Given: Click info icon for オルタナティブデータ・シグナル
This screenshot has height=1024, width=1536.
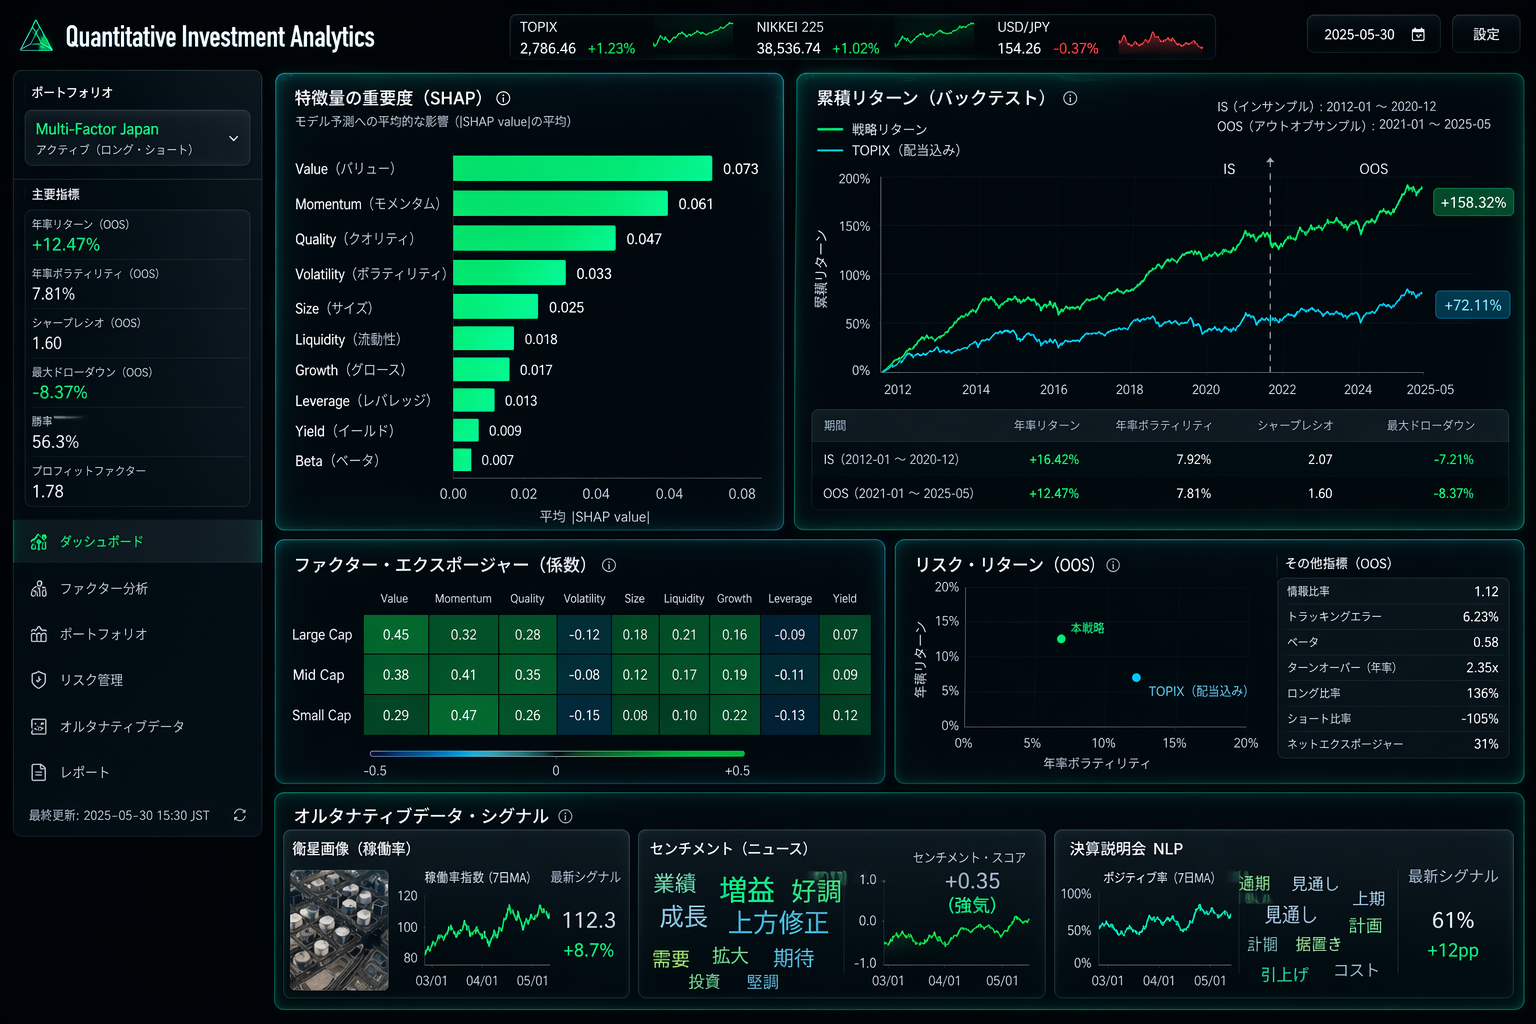Looking at the screenshot, I should click(566, 816).
